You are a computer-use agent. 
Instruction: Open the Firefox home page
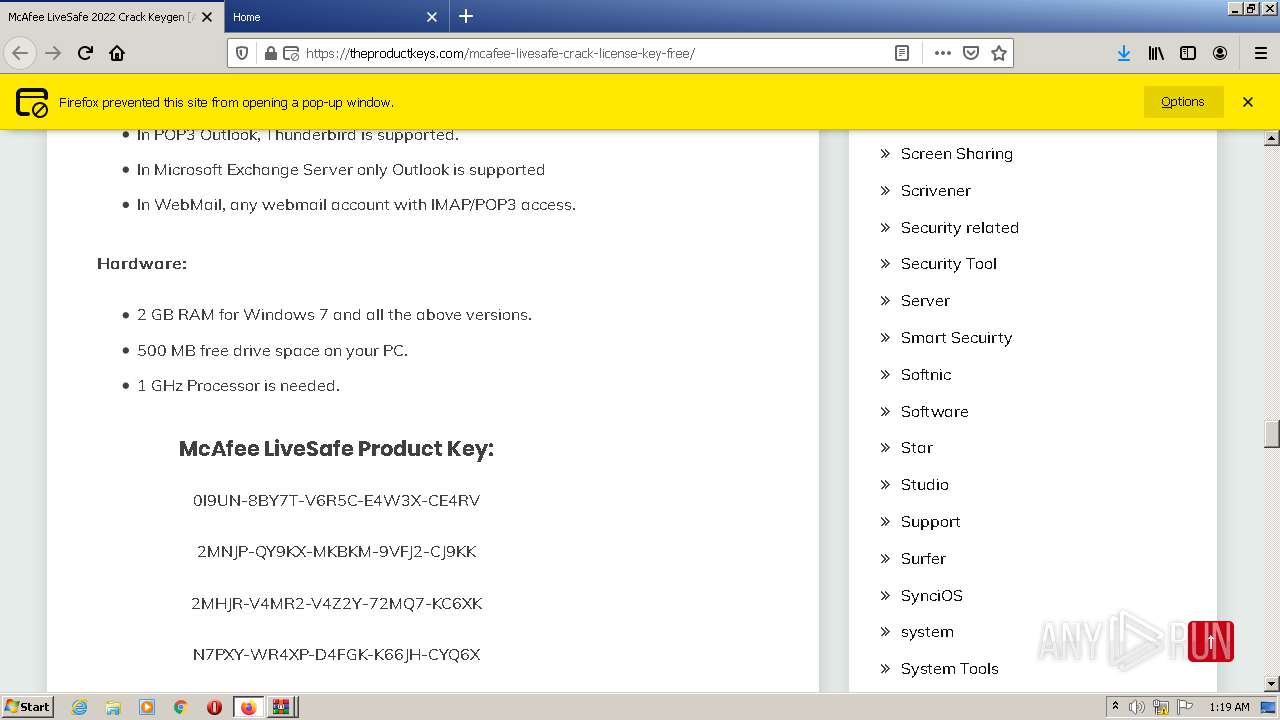click(117, 53)
